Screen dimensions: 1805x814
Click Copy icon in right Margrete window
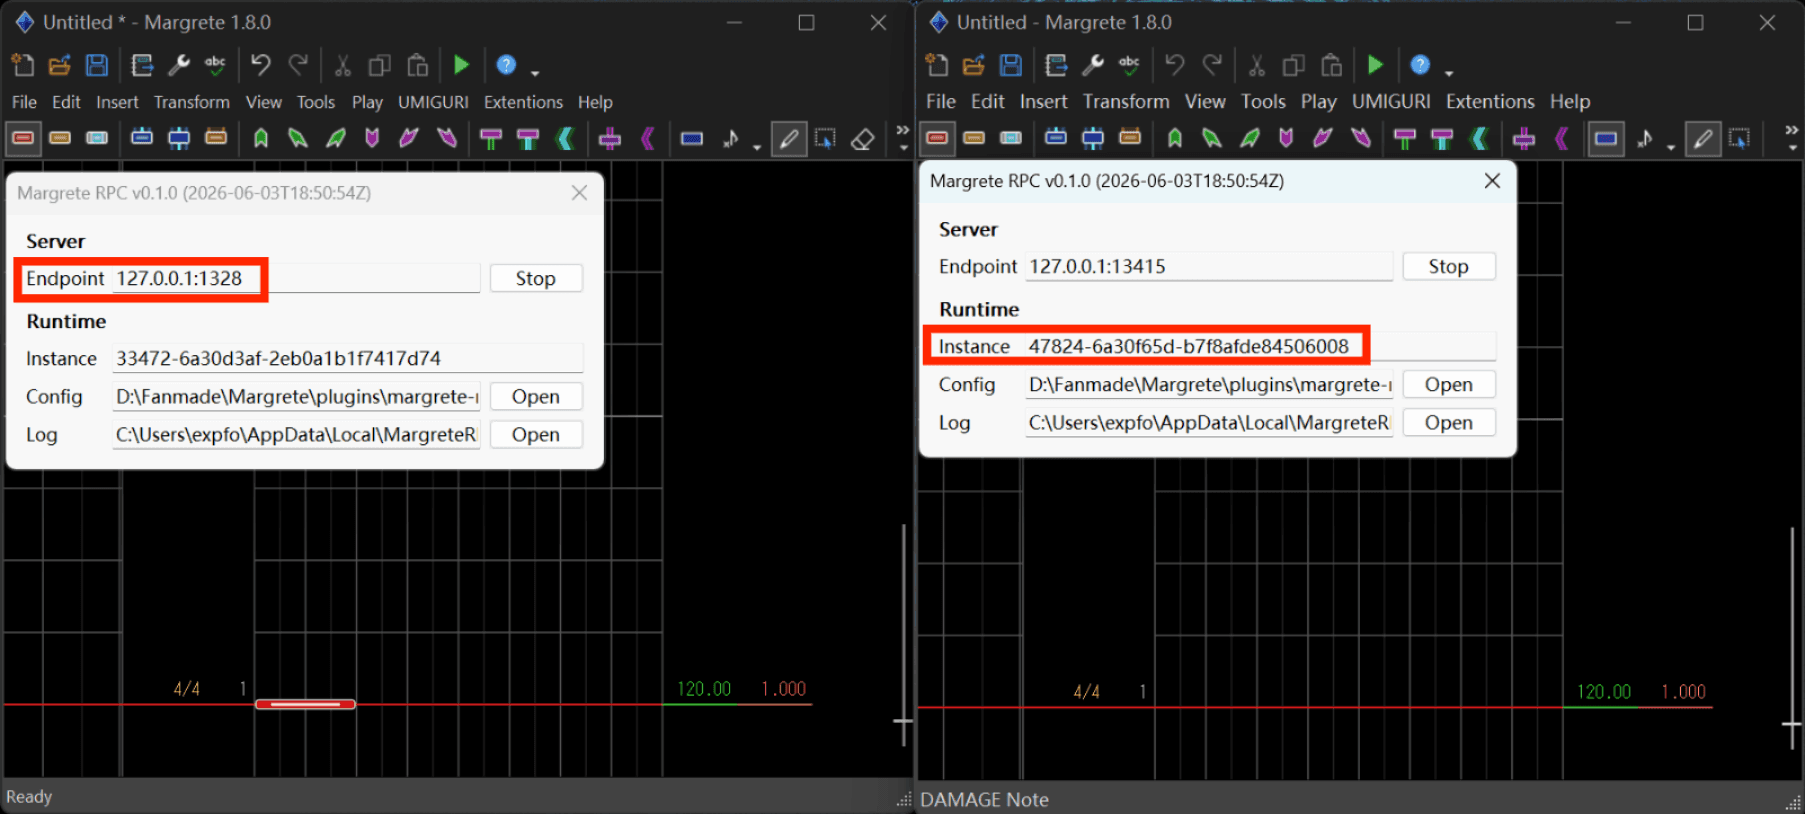tap(1294, 65)
